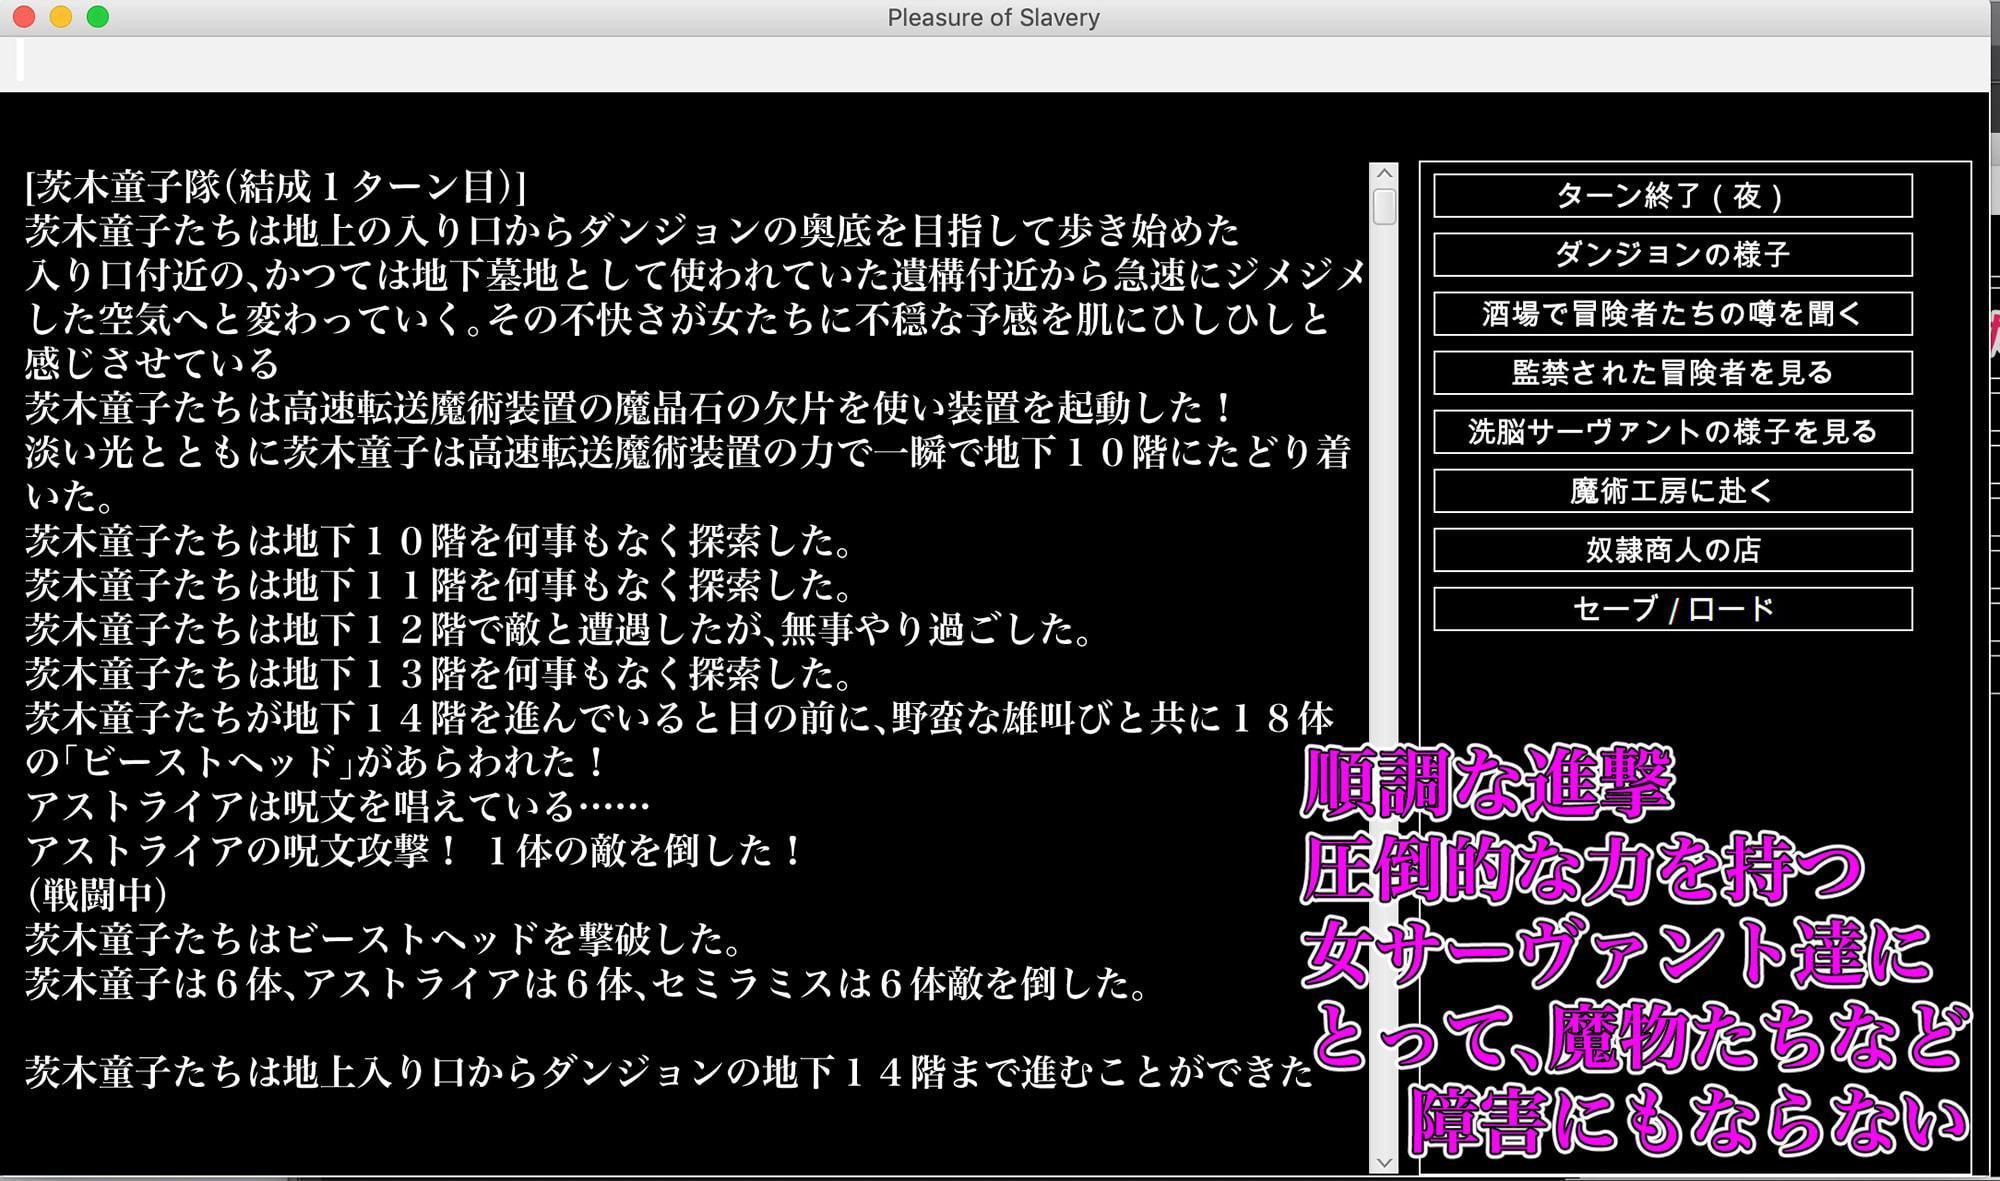2000x1181 pixels.
Task: Close the Pleasure of Slavery window
Action: pos(24,17)
